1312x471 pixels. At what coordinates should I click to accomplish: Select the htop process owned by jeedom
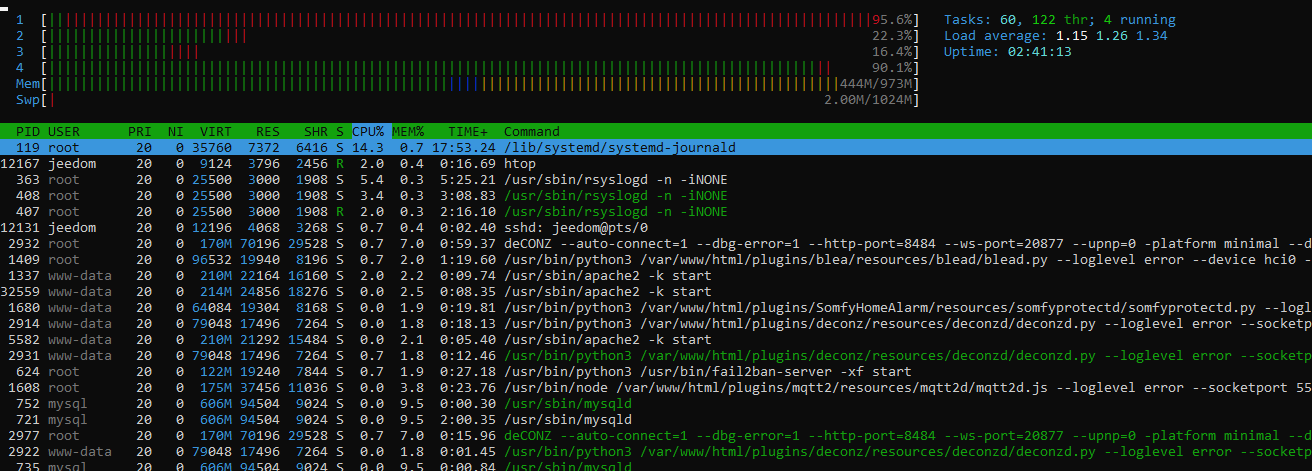point(520,164)
